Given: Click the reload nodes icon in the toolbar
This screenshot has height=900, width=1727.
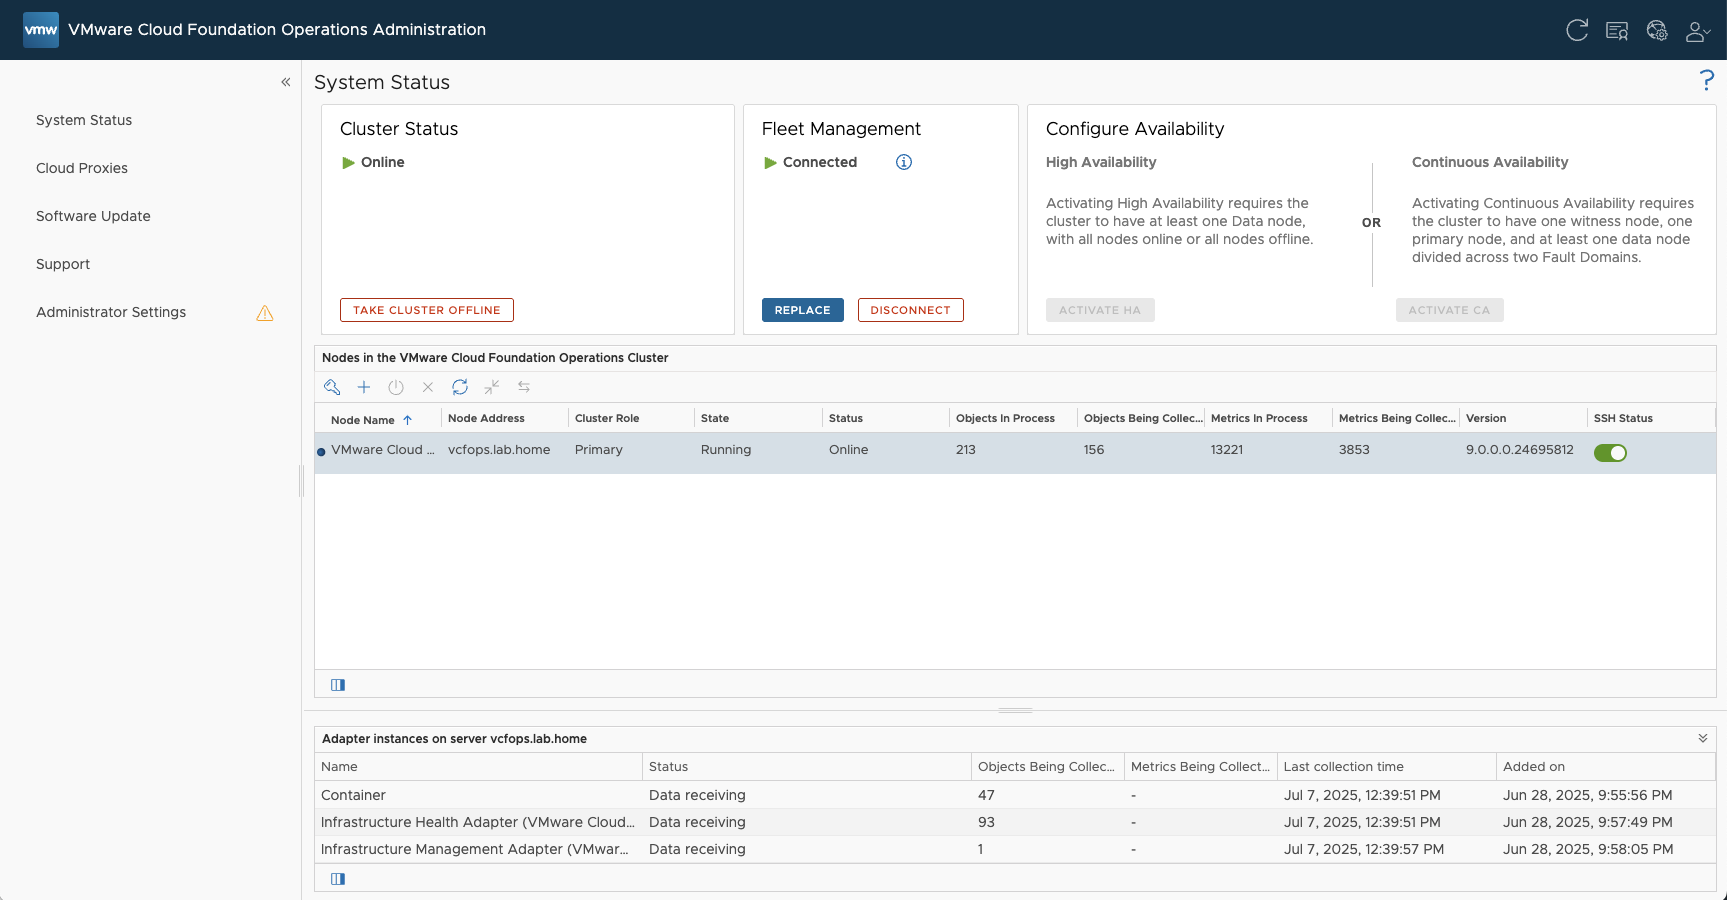Looking at the screenshot, I should point(460,387).
